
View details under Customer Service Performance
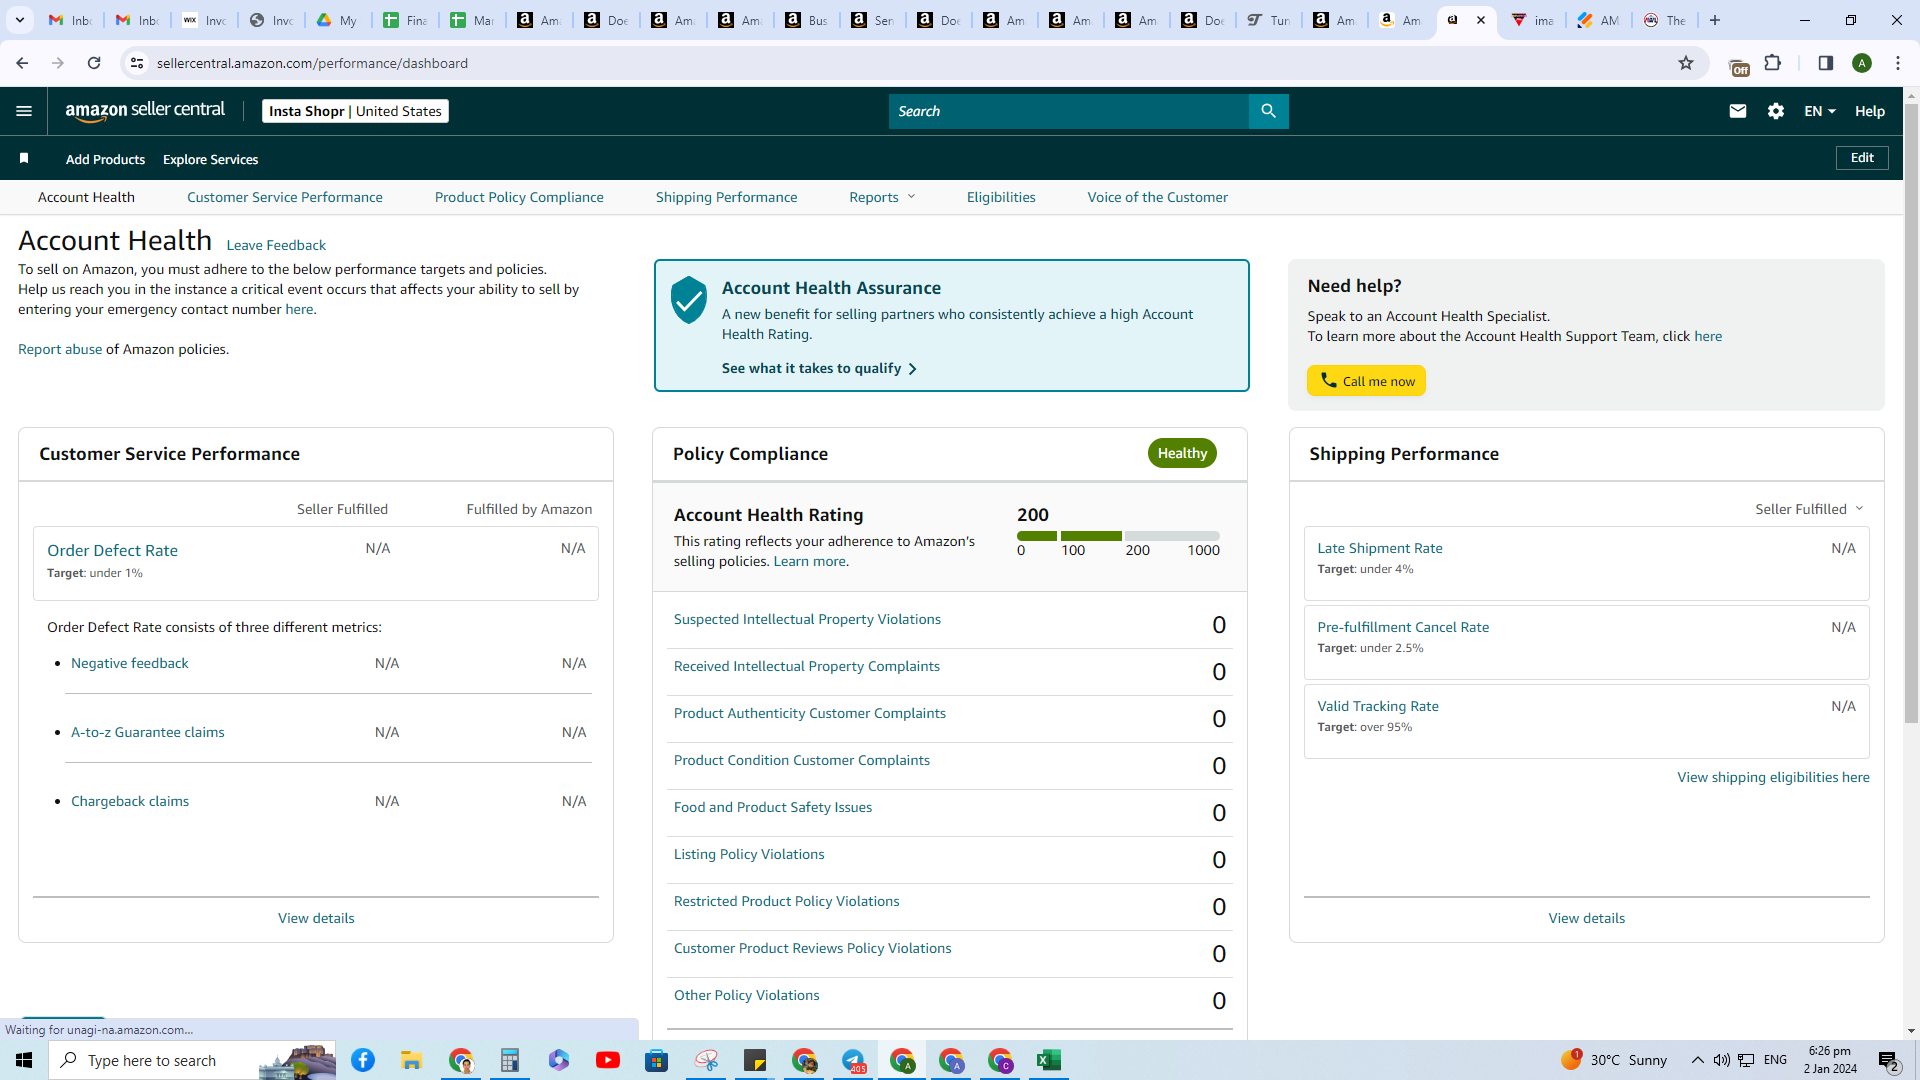tap(316, 918)
